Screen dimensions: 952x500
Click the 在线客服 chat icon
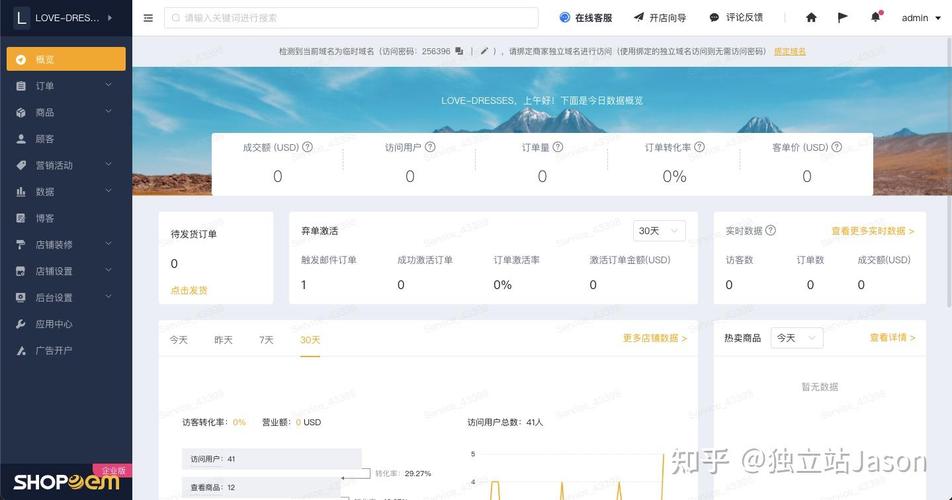coord(565,18)
